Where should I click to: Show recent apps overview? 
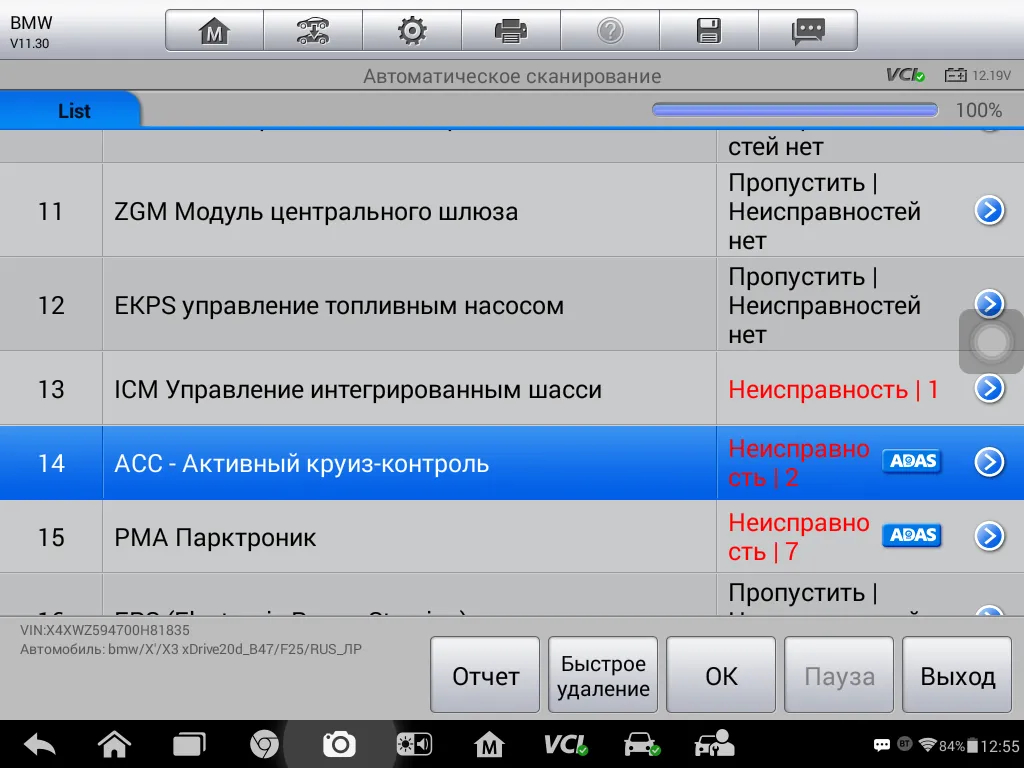coord(189,744)
